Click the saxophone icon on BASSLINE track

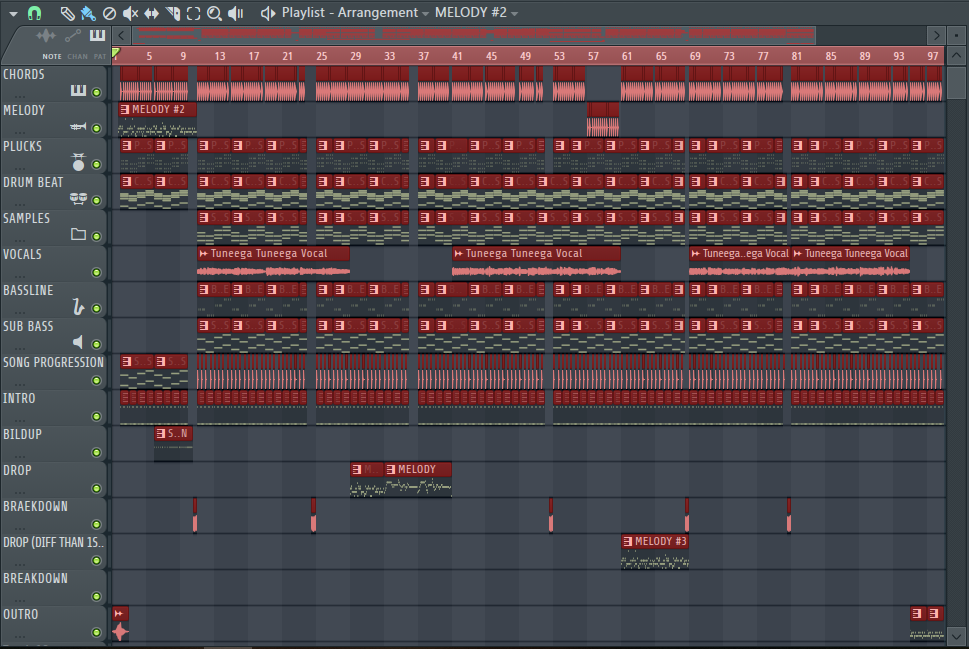click(78, 306)
